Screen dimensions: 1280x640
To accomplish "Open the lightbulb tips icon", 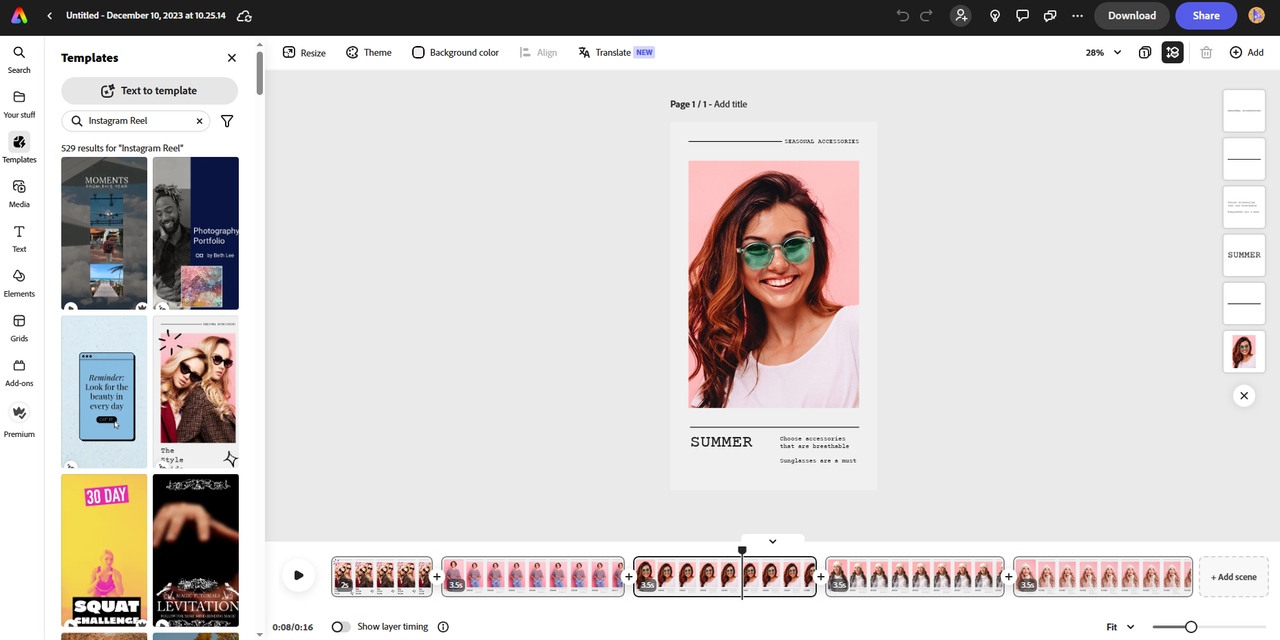I will pos(995,16).
